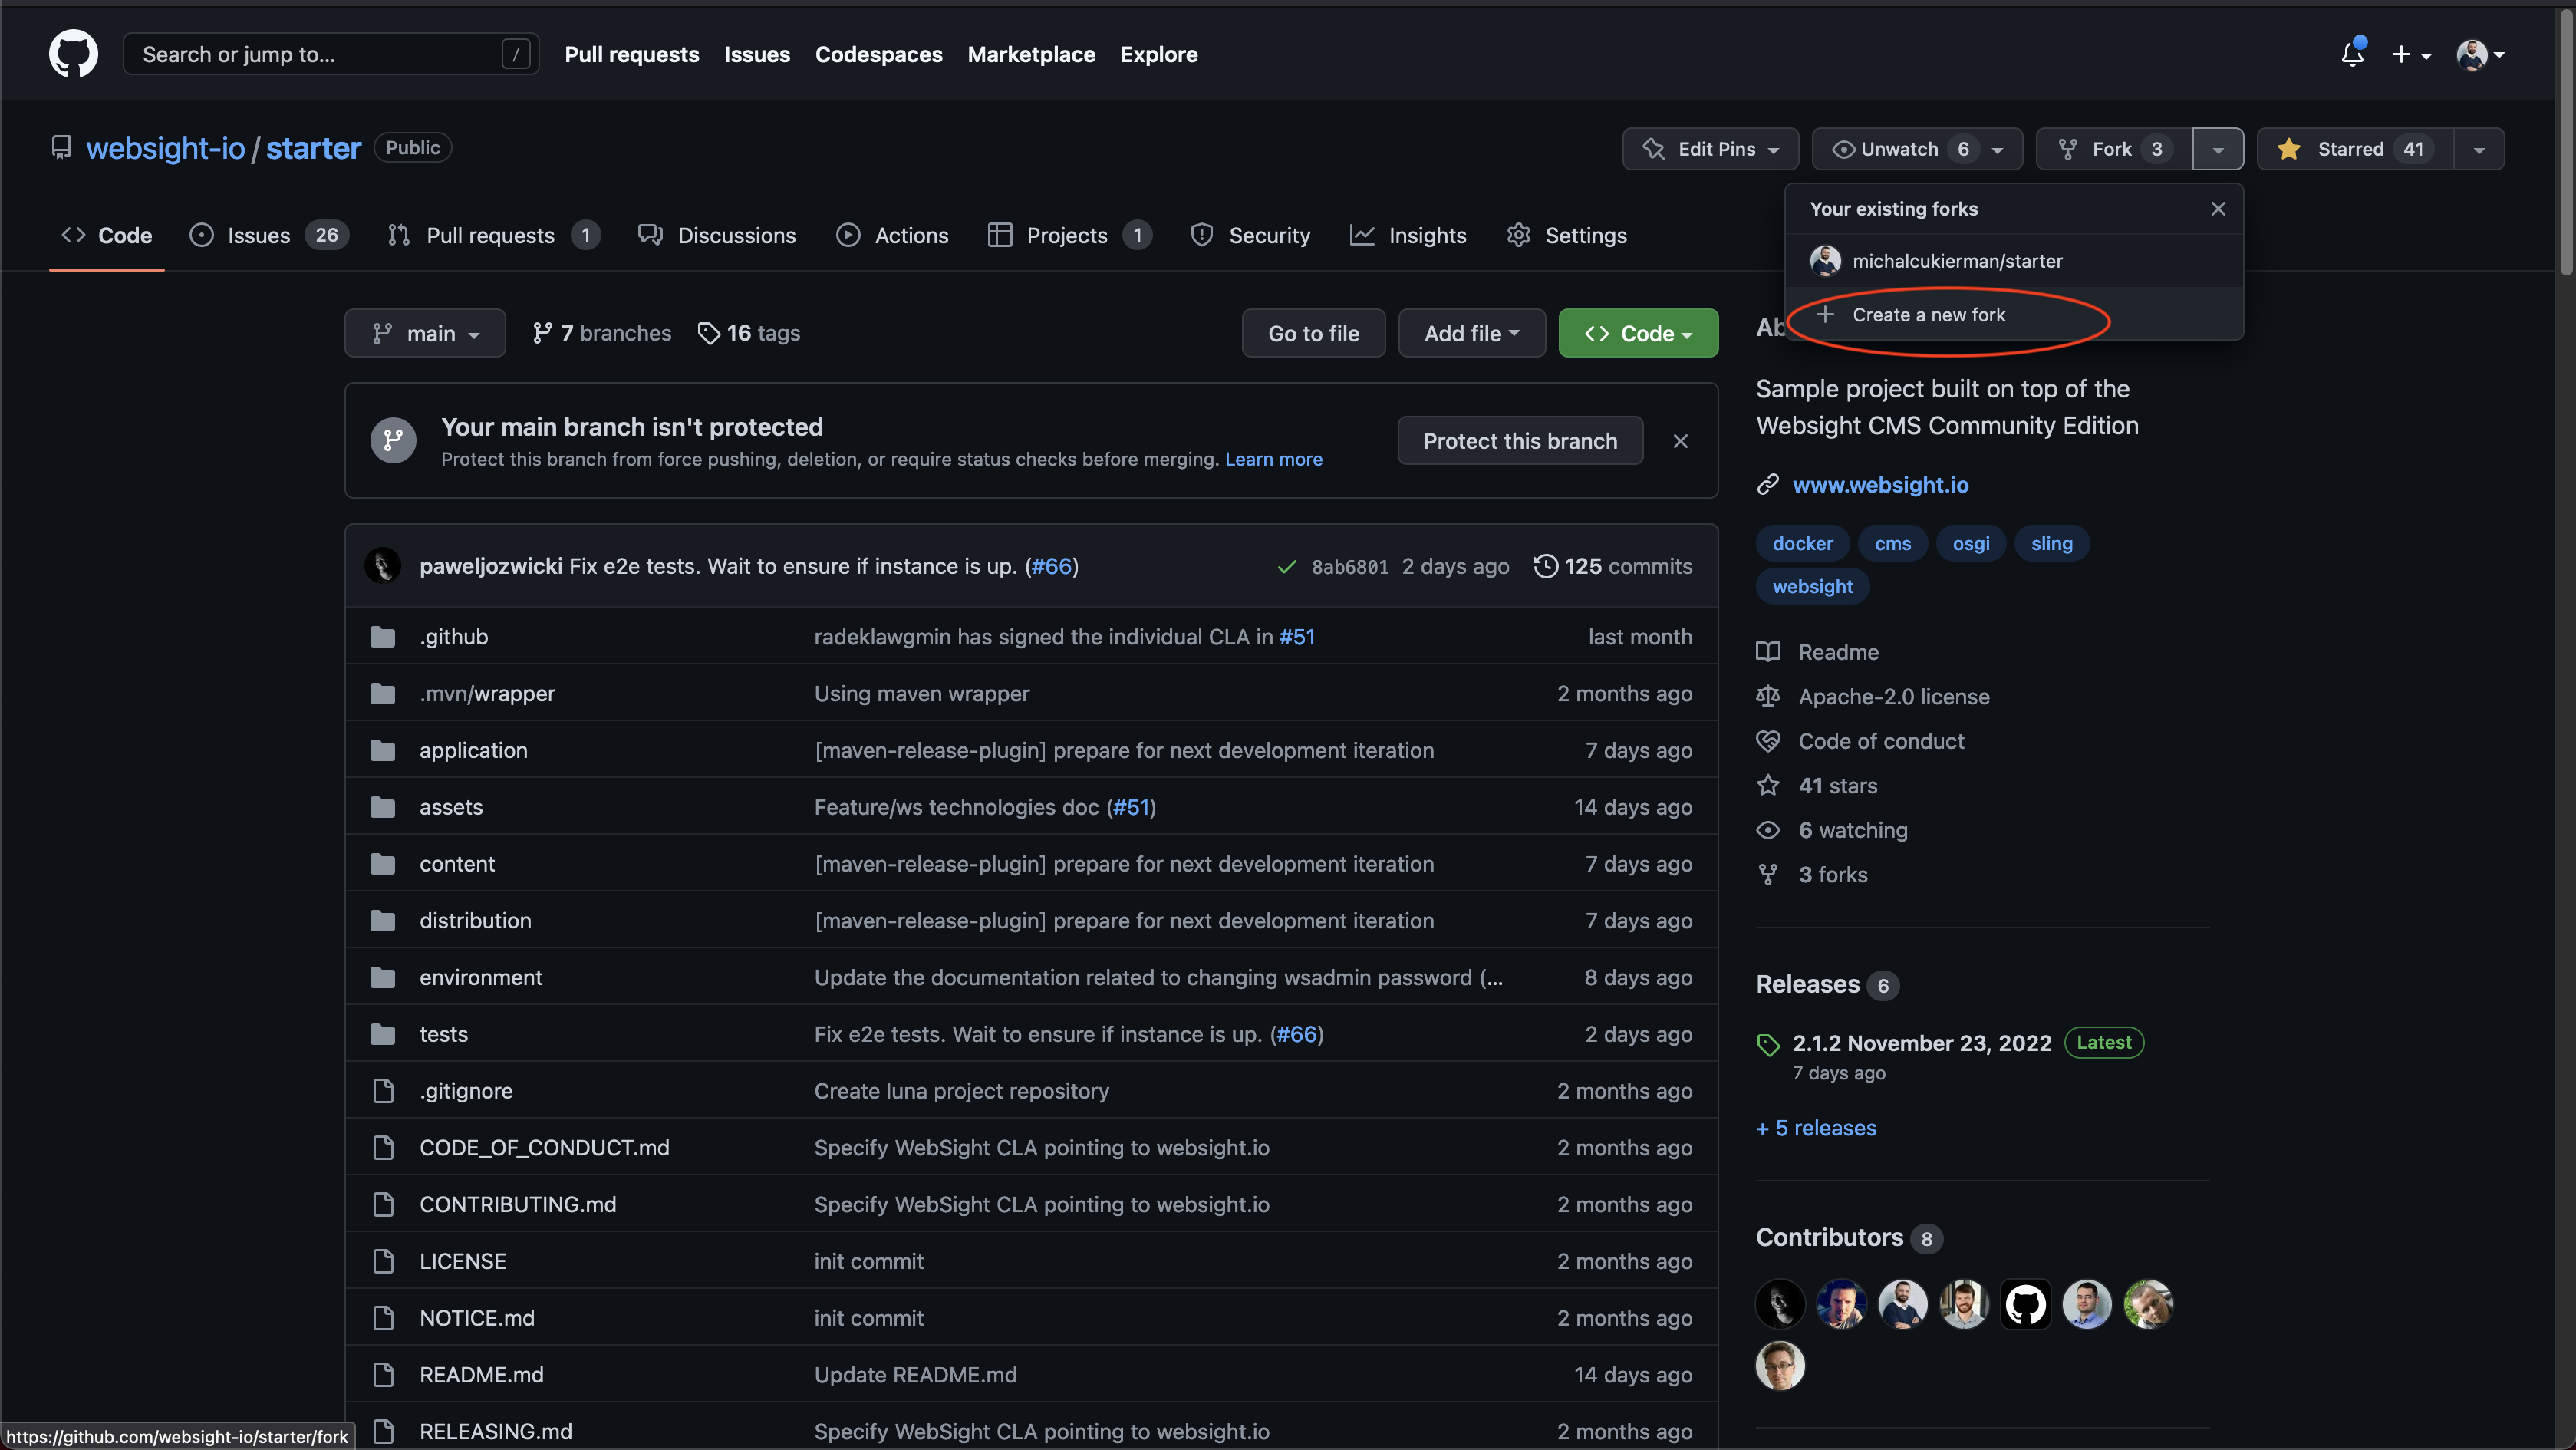The width and height of the screenshot is (2576, 1450).
Task: Open the websight-io organization link
Action: 165,148
